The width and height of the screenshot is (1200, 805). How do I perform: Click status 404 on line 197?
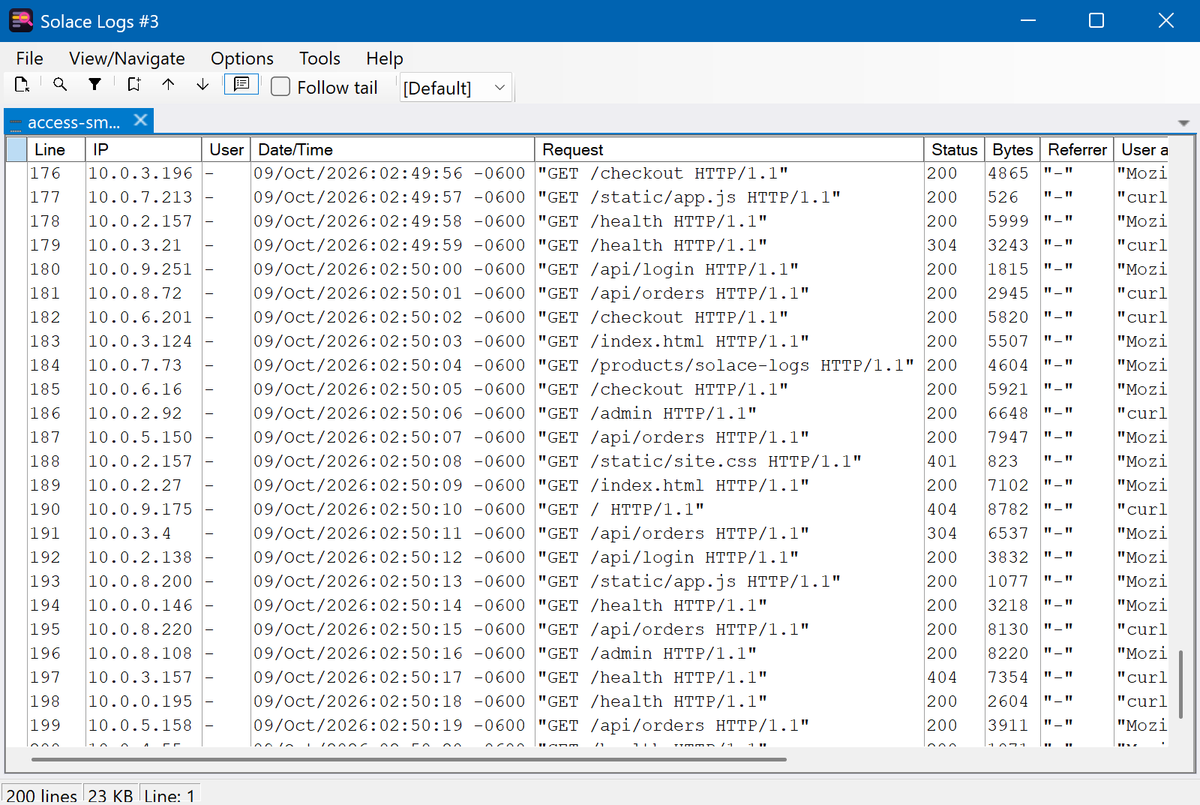click(x=942, y=677)
